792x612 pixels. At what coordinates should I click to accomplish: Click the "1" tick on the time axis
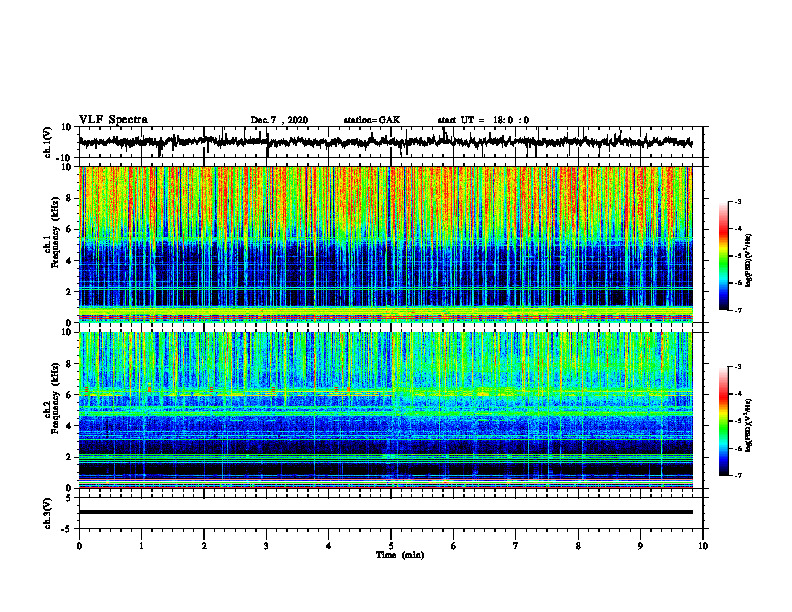(141, 546)
